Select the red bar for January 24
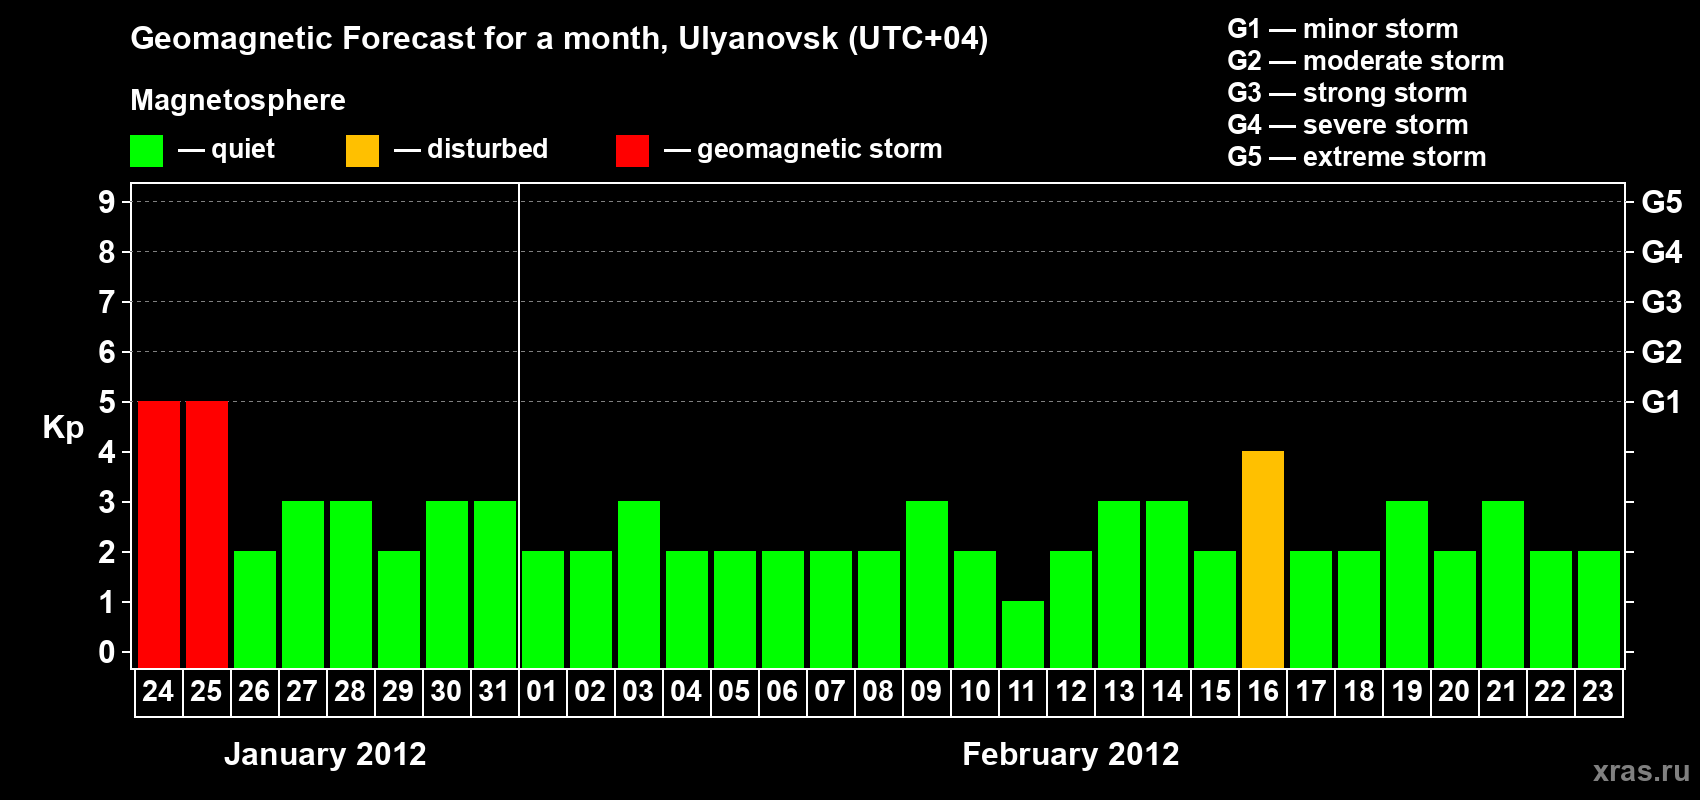Image resolution: width=1700 pixels, height=800 pixels. pos(159,534)
